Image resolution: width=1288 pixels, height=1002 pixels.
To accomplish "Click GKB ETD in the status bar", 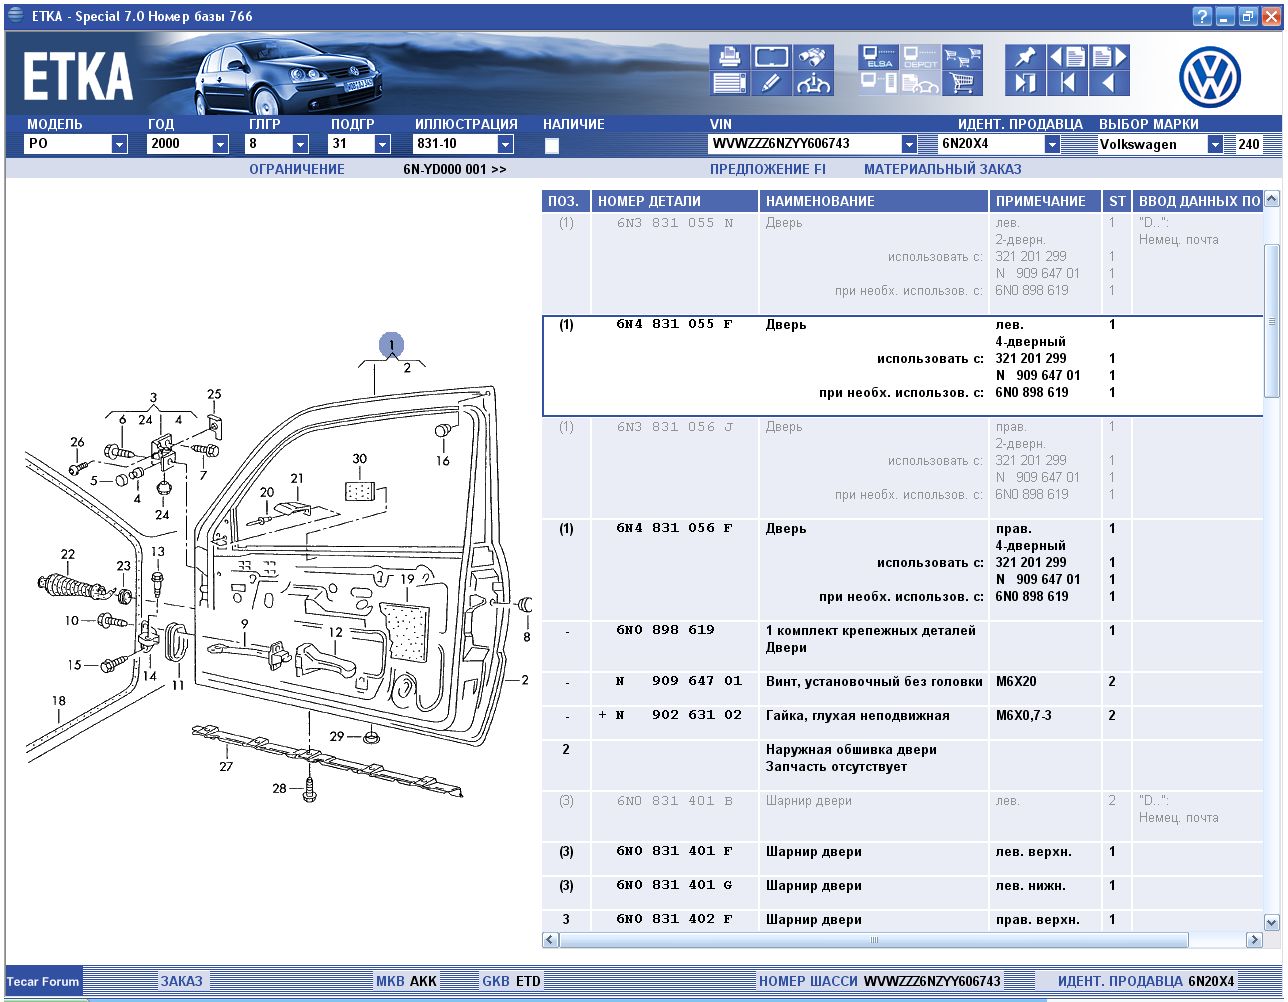I will (511, 981).
